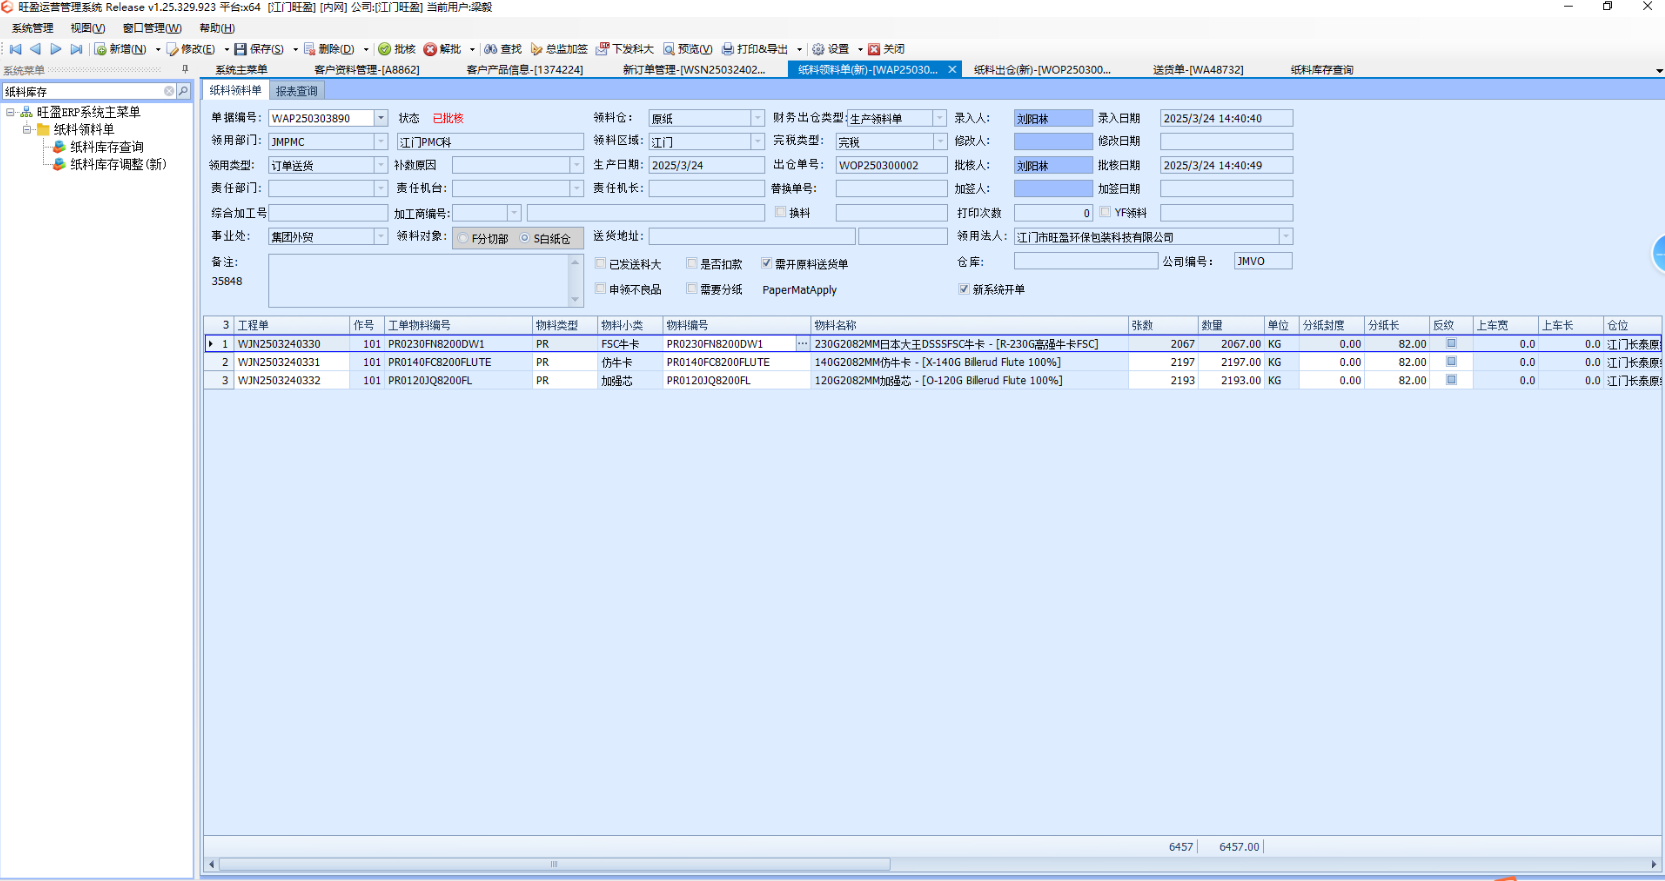Switch to 系统主菜单 tab
This screenshot has width=1665, height=881.
tap(242, 70)
